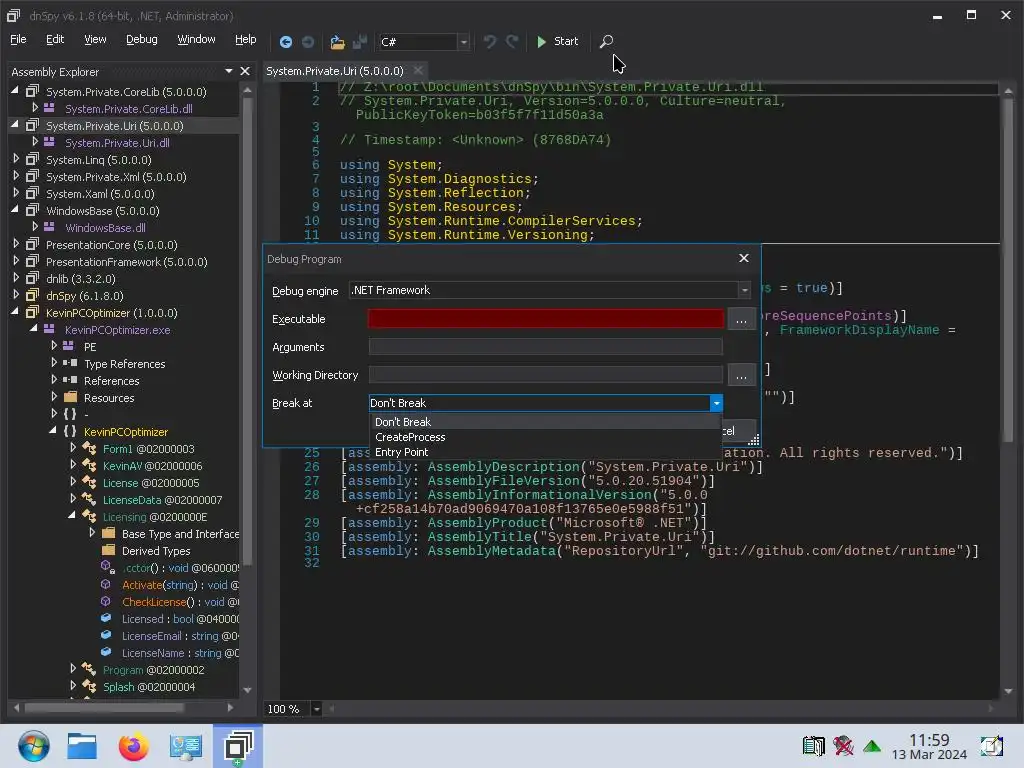Click the Start debugging button
Screen dimensions: 1024x768
tap(557, 41)
